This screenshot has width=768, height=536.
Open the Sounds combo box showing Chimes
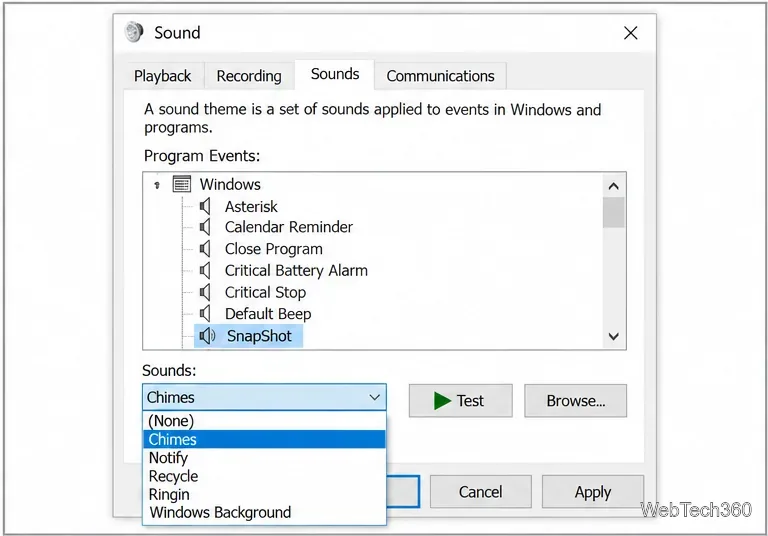click(264, 397)
